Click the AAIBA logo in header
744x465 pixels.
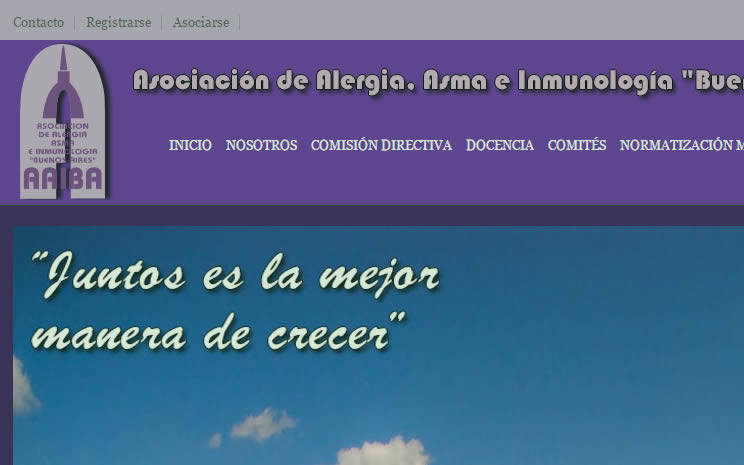pyautogui.click(x=63, y=122)
